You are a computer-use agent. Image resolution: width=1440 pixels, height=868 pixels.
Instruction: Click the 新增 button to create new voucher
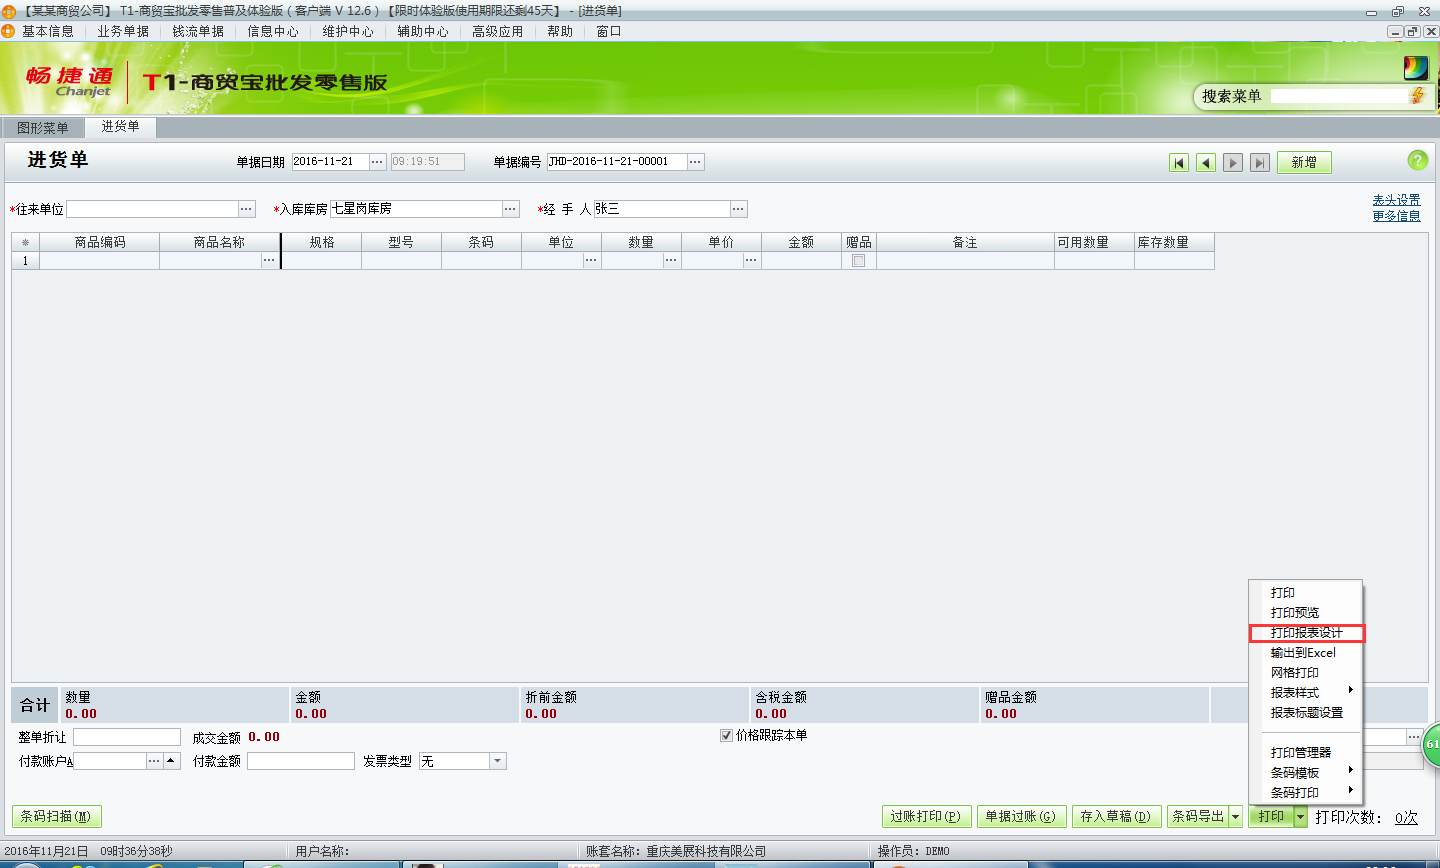(1304, 161)
